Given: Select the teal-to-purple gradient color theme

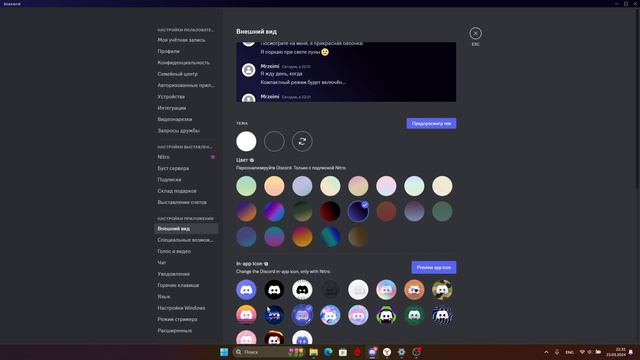Looking at the screenshot, I should [274, 237].
